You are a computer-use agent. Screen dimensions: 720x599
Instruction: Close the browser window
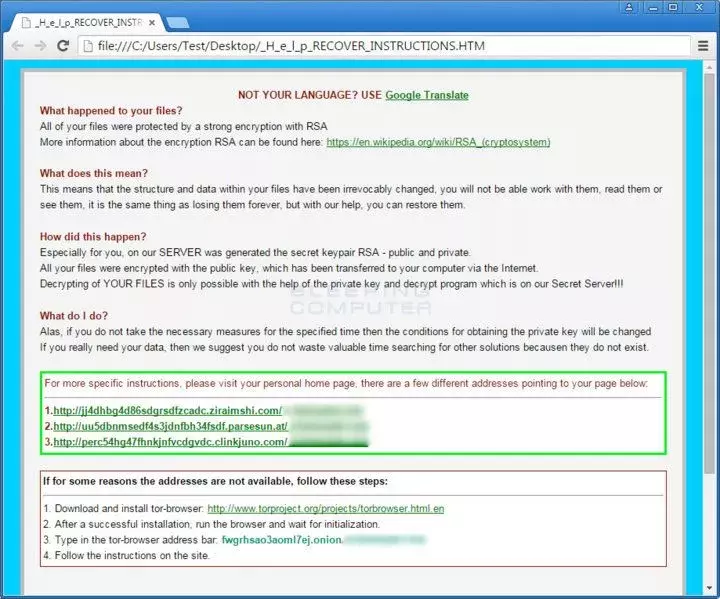pos(699,7)
